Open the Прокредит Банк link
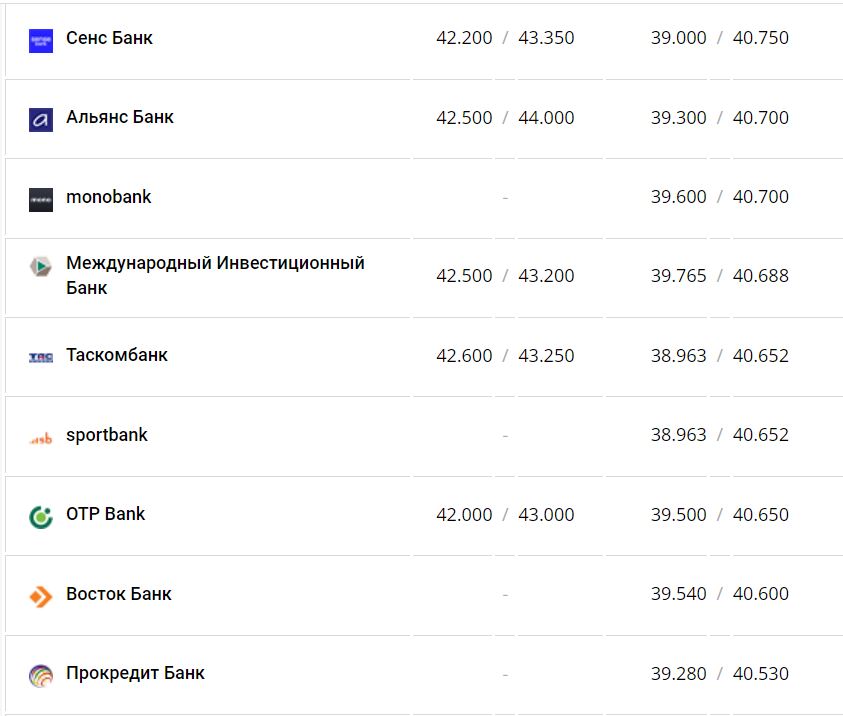 (x=135, y=673)
